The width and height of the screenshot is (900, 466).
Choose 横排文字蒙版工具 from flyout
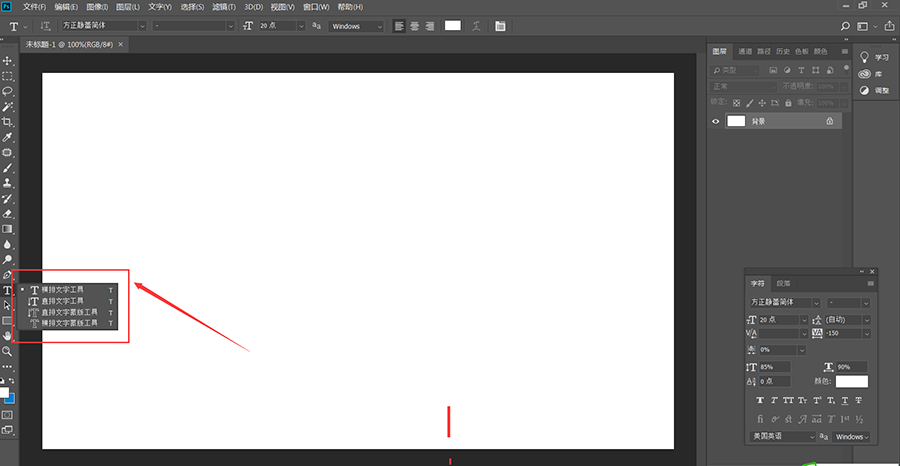tap(68, 323)
